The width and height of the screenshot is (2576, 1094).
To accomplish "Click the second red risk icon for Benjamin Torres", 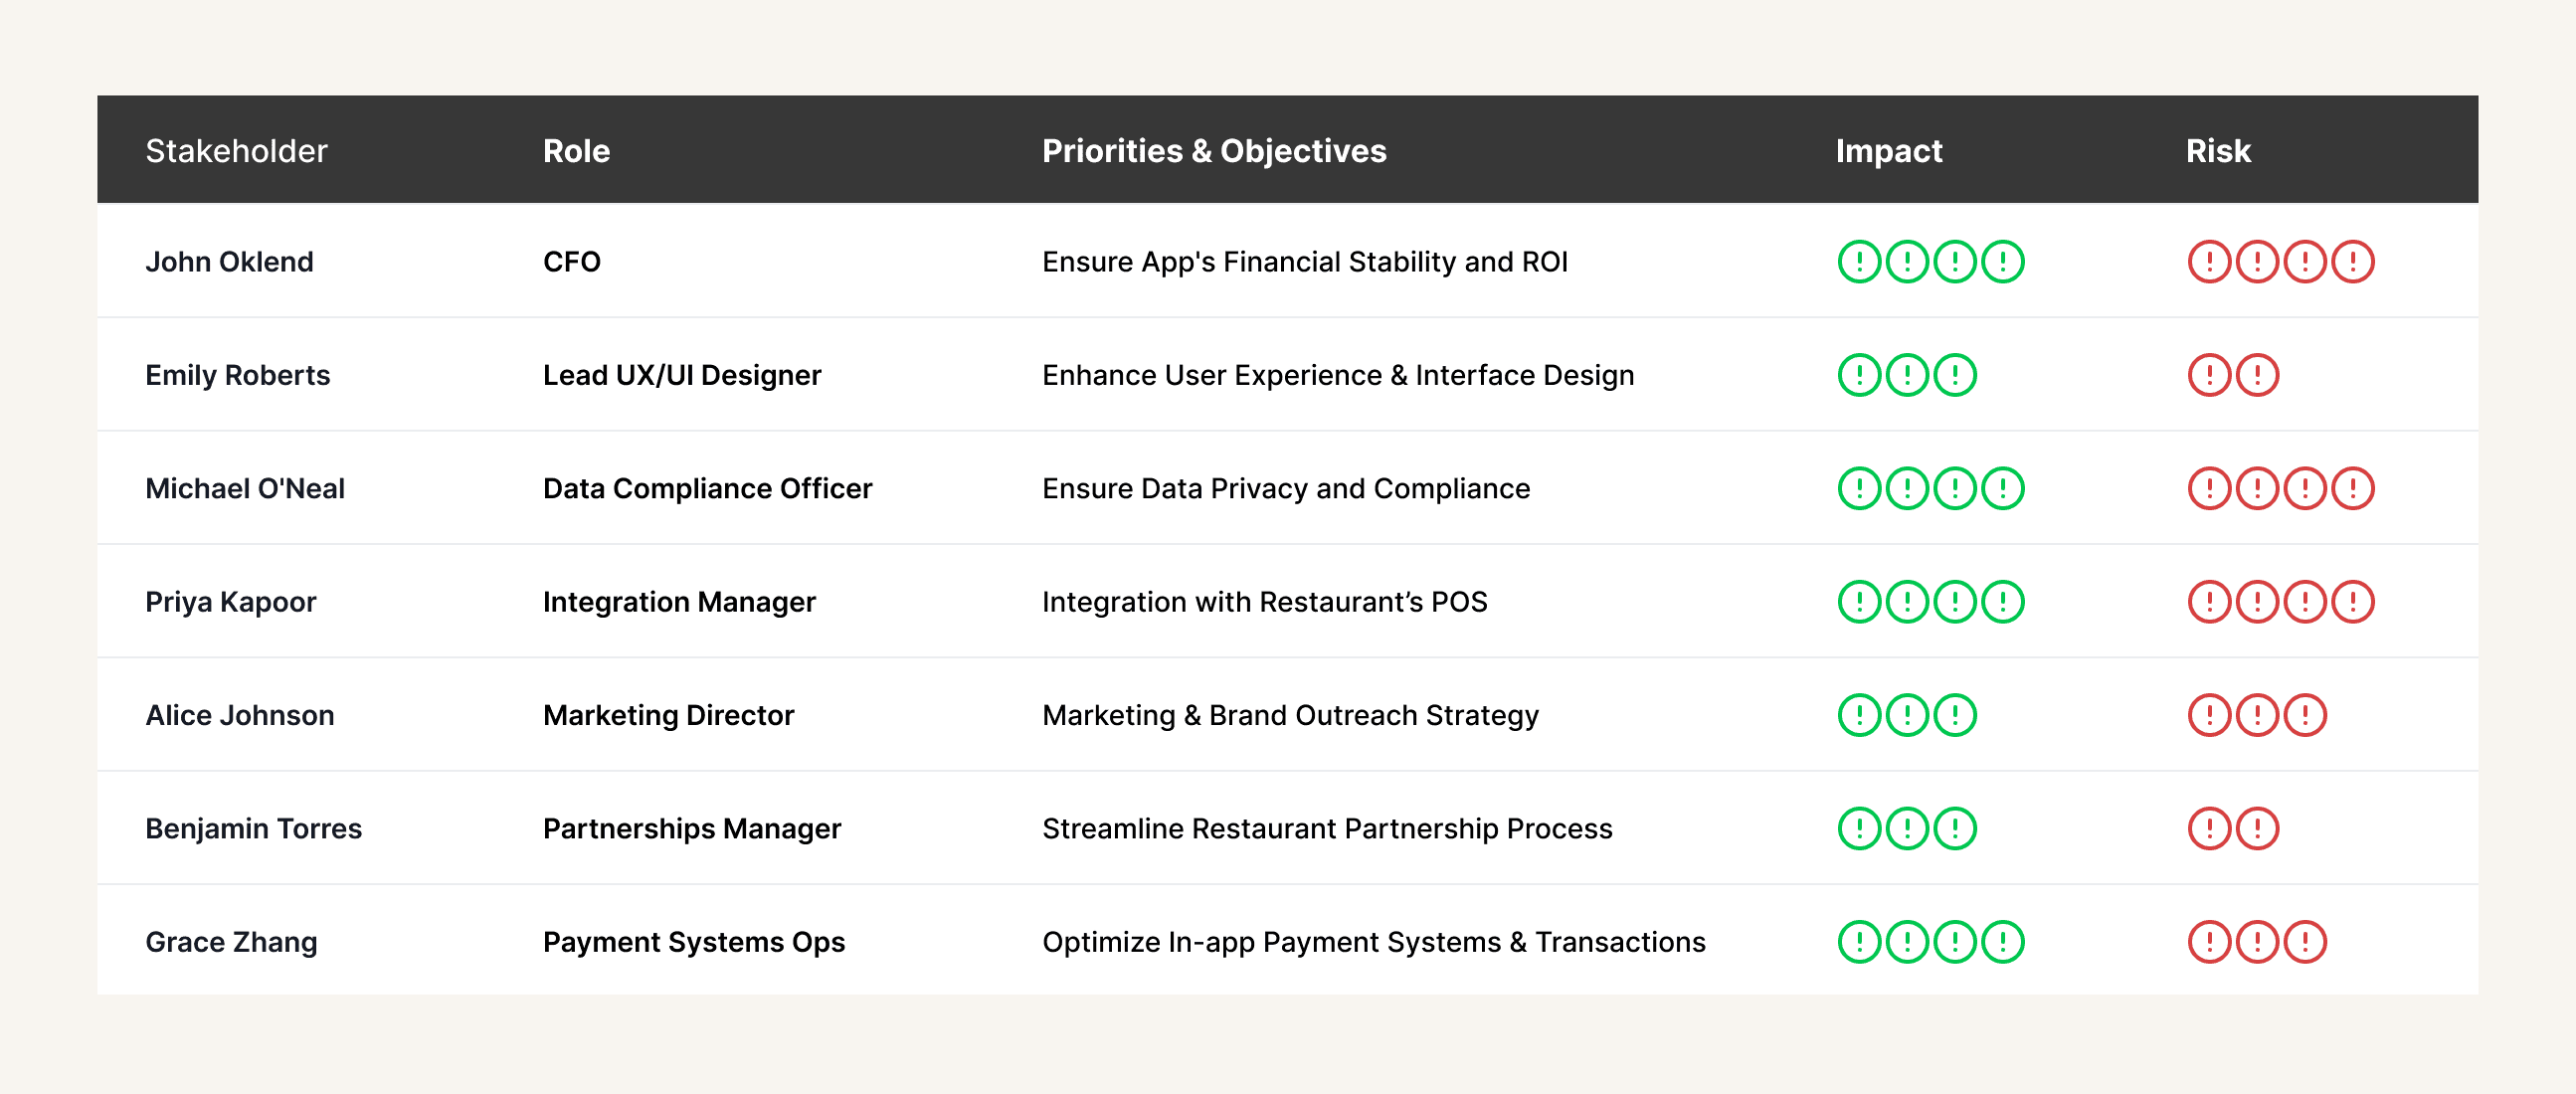I will 2258,829.
